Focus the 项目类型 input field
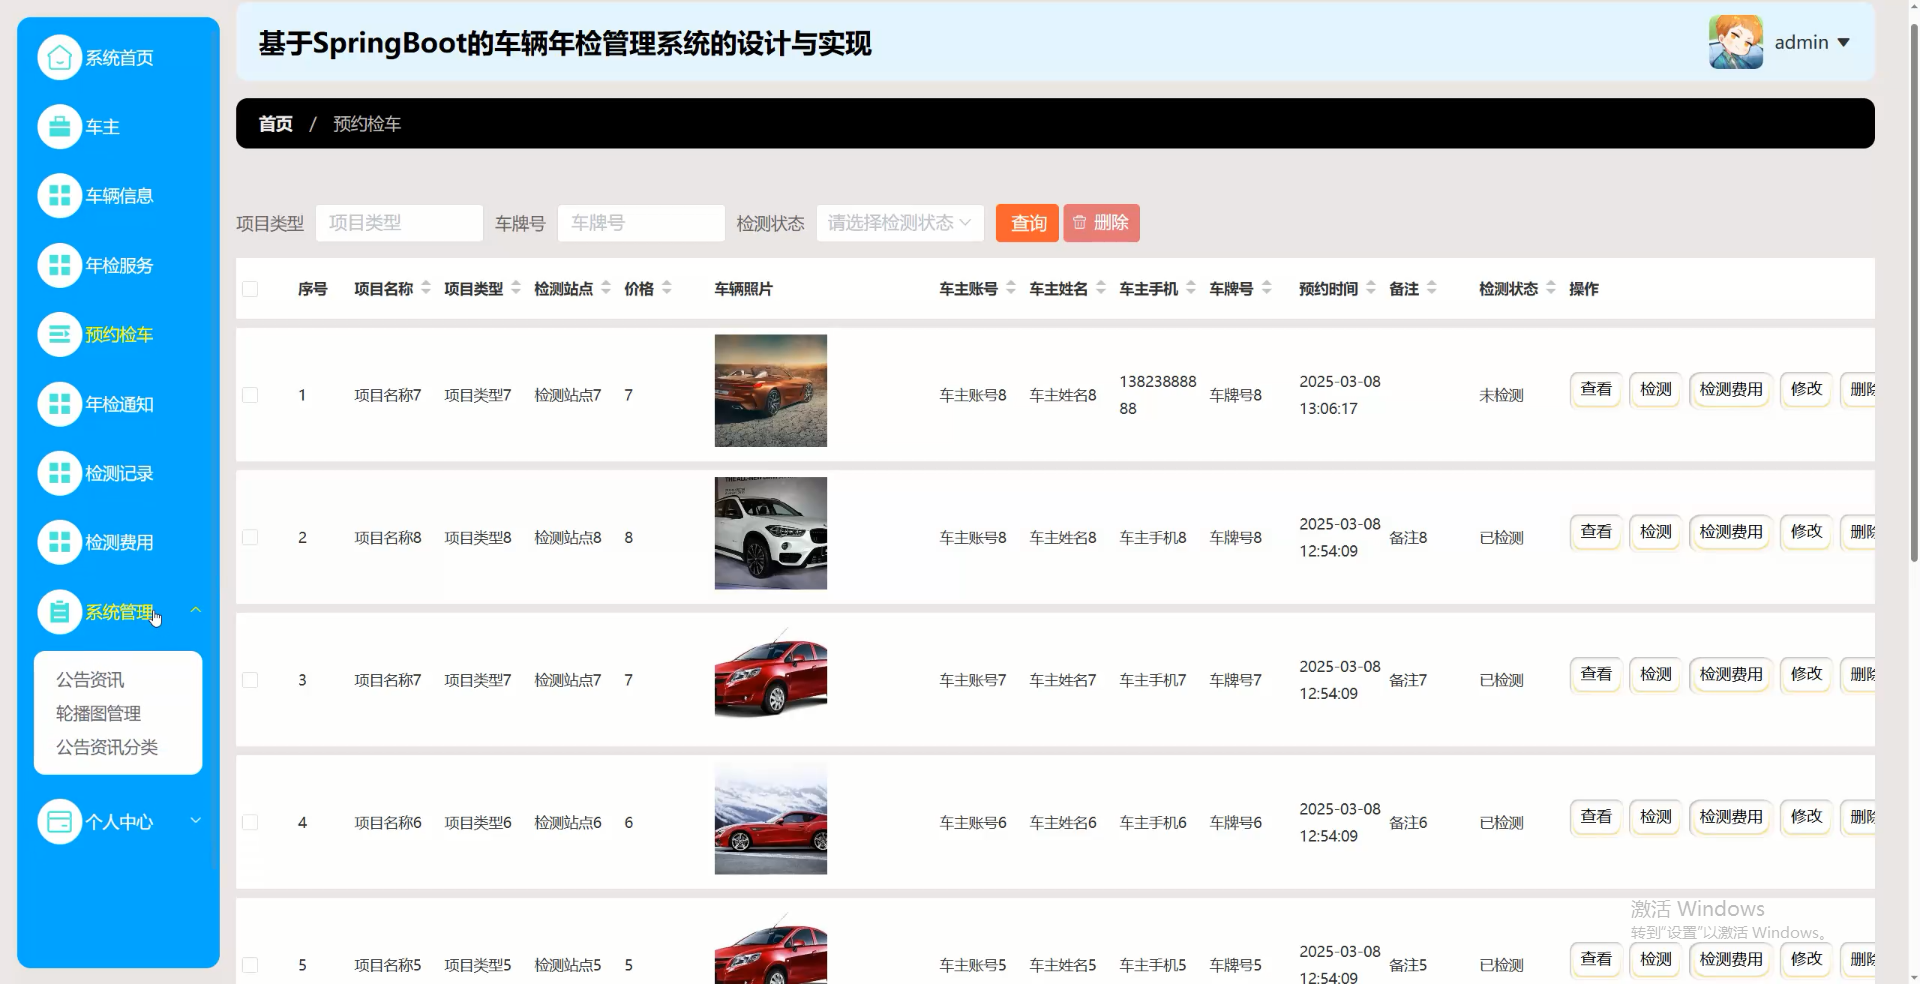This screenshot has height=984, width=1920. point(399,223)
